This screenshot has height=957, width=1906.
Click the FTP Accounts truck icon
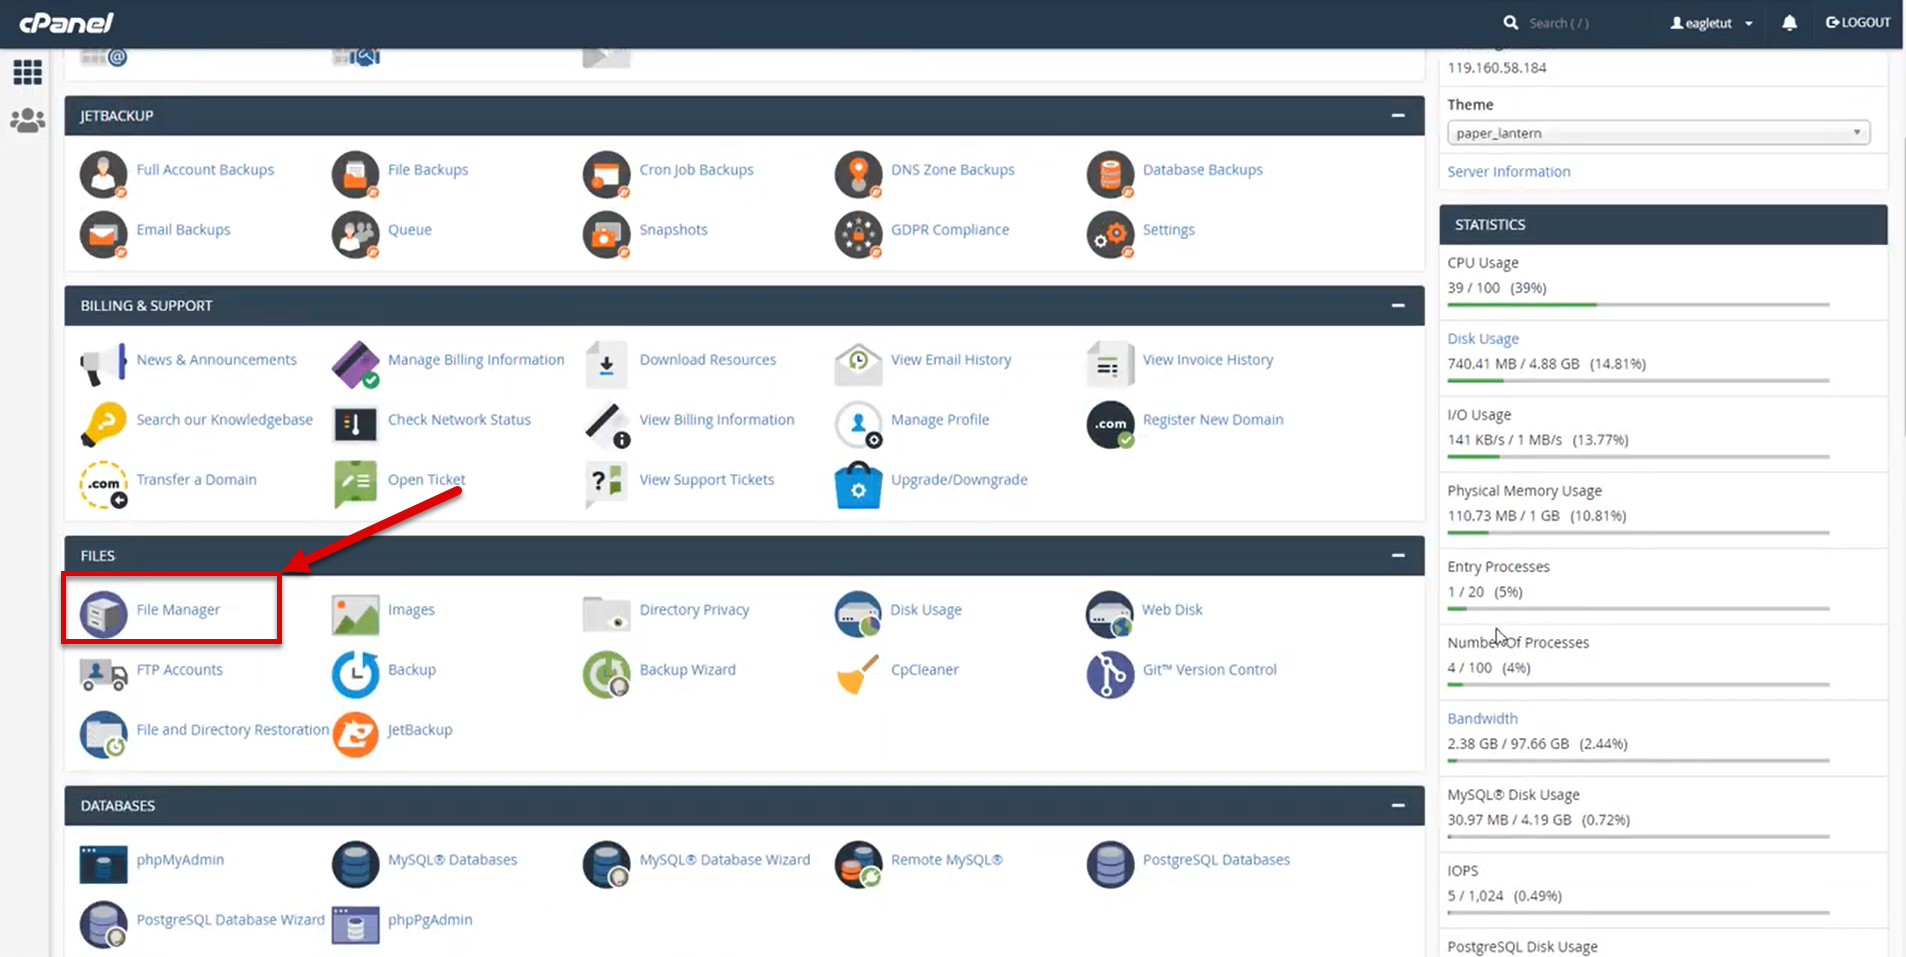click(104, 674)
